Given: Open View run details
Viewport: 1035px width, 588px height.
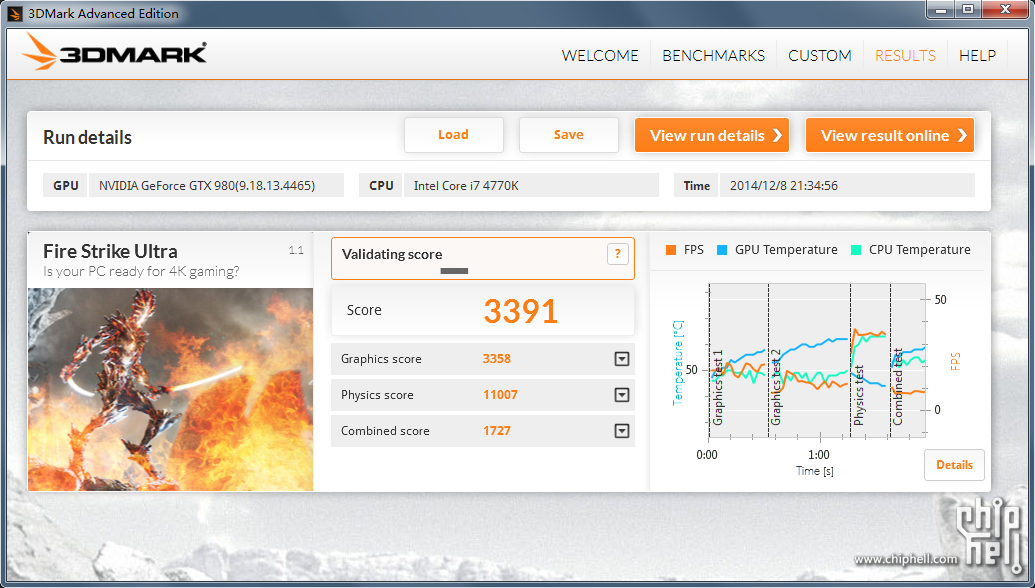Looking at the screenshot, I should tap(712, 135).
